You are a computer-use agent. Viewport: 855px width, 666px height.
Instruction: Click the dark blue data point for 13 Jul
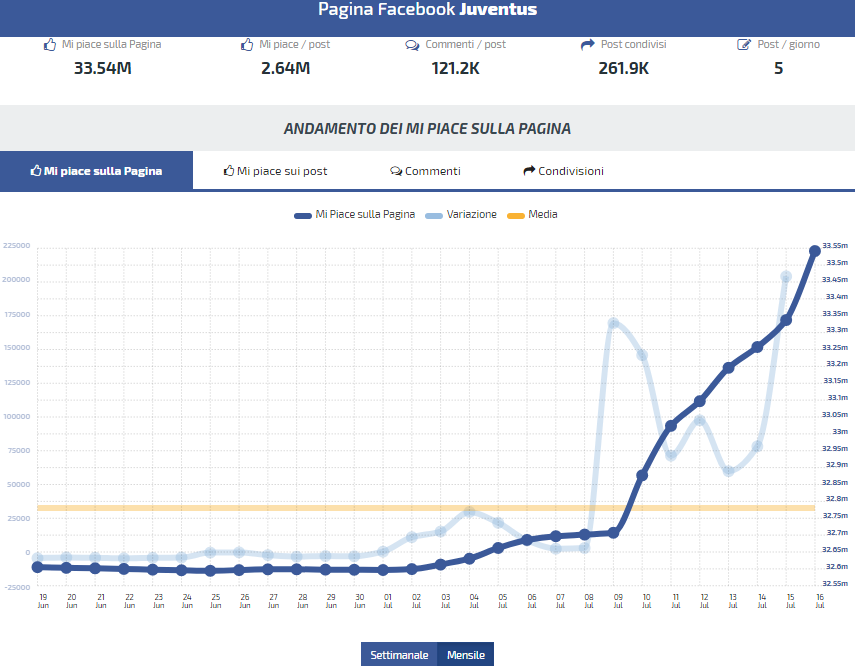728,368
